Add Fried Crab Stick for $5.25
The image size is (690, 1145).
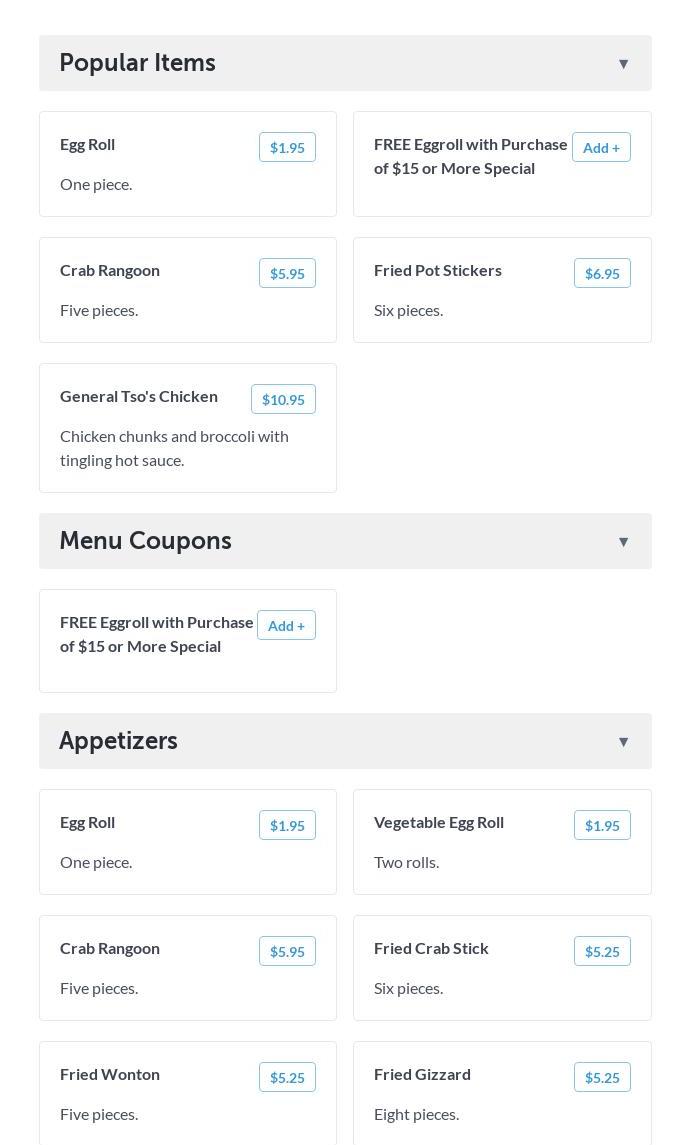click(x=602, y=952)
